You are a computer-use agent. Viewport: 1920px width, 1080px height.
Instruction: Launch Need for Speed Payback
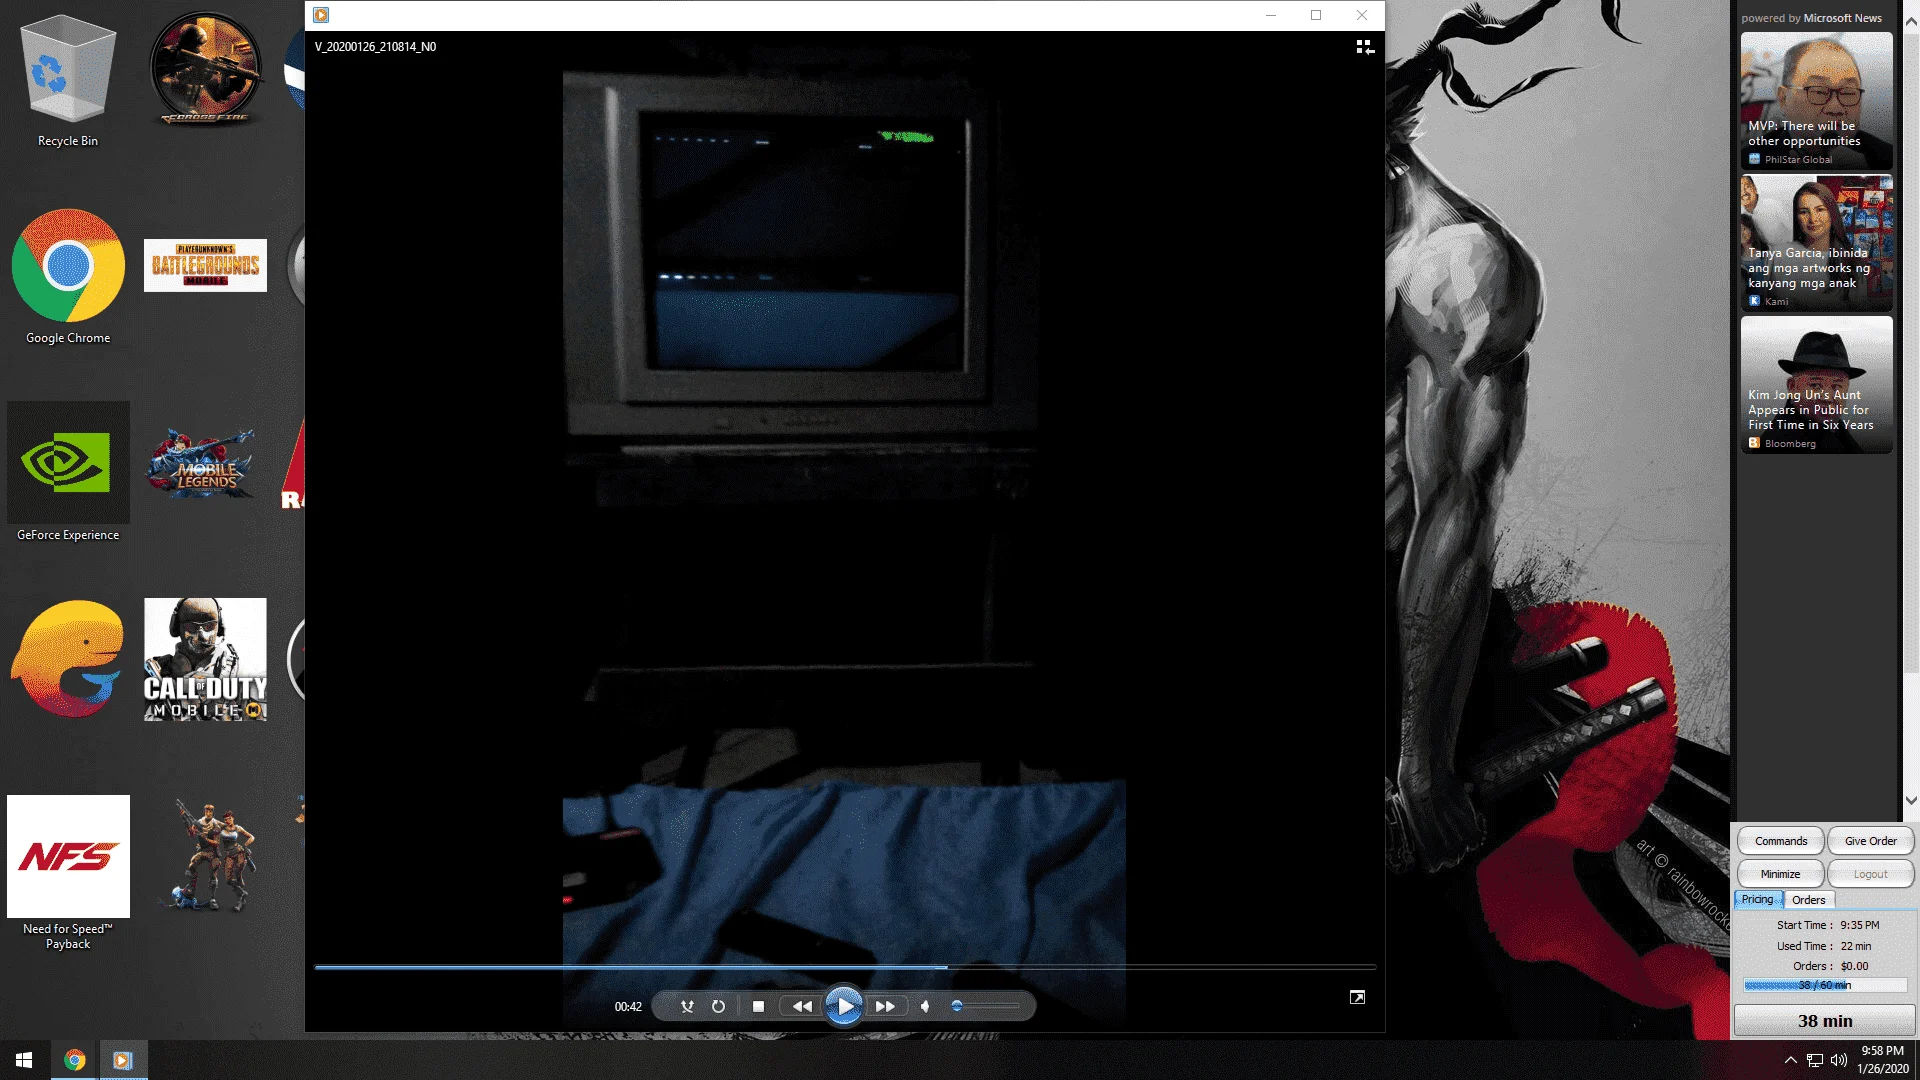68,872
